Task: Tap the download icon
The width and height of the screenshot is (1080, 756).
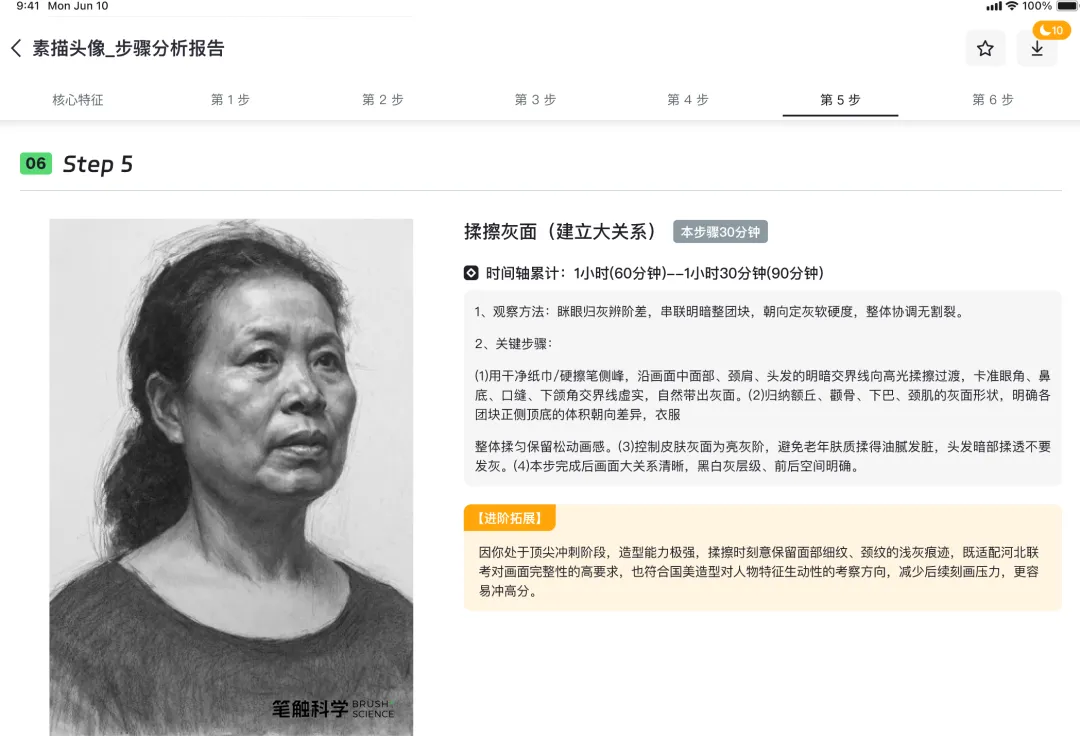Action: coord(1037,49)
